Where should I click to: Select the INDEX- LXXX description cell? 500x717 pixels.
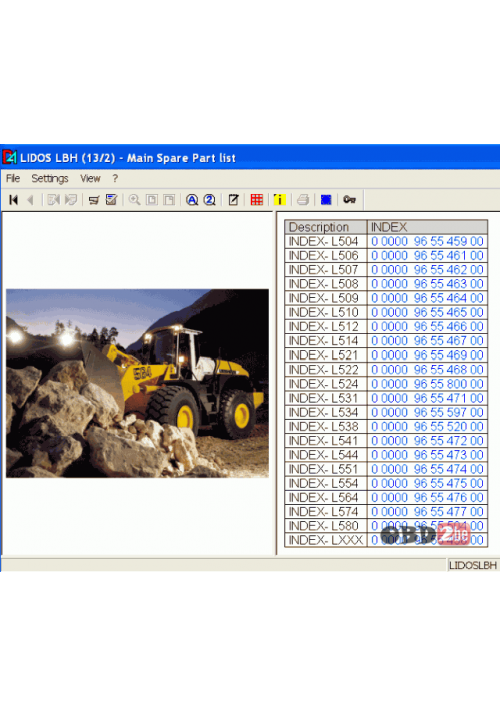pyautogui.click(x=326, y=540)
